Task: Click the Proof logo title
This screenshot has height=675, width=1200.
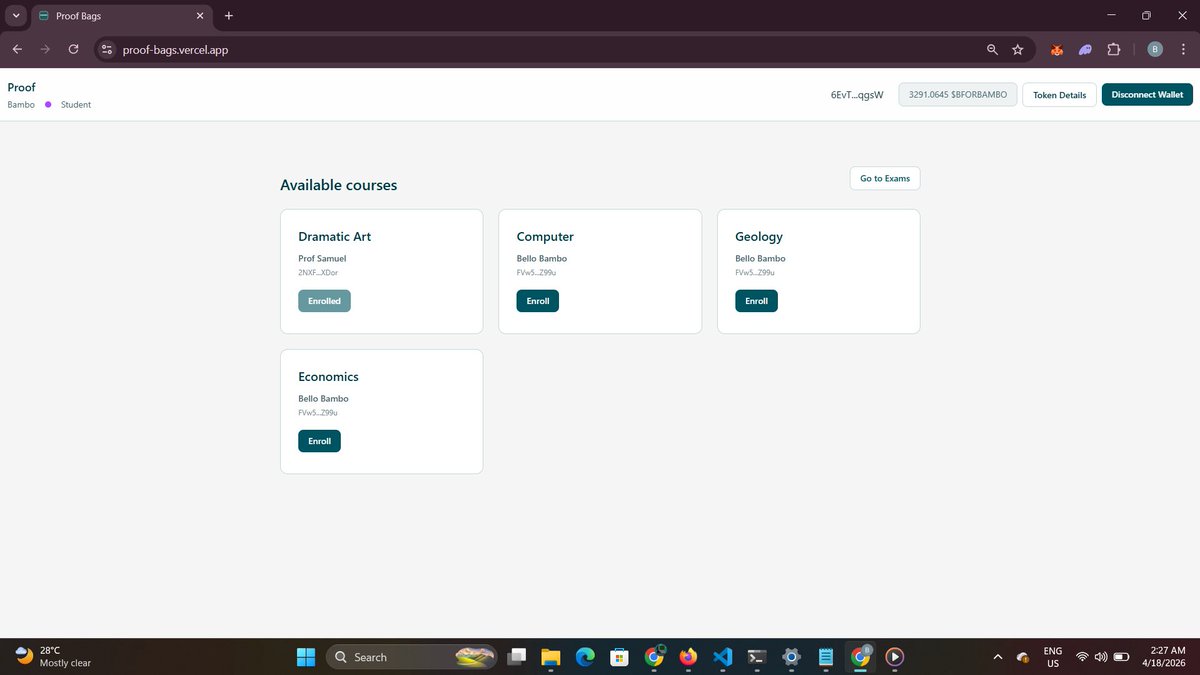Action: pos(21,87)
